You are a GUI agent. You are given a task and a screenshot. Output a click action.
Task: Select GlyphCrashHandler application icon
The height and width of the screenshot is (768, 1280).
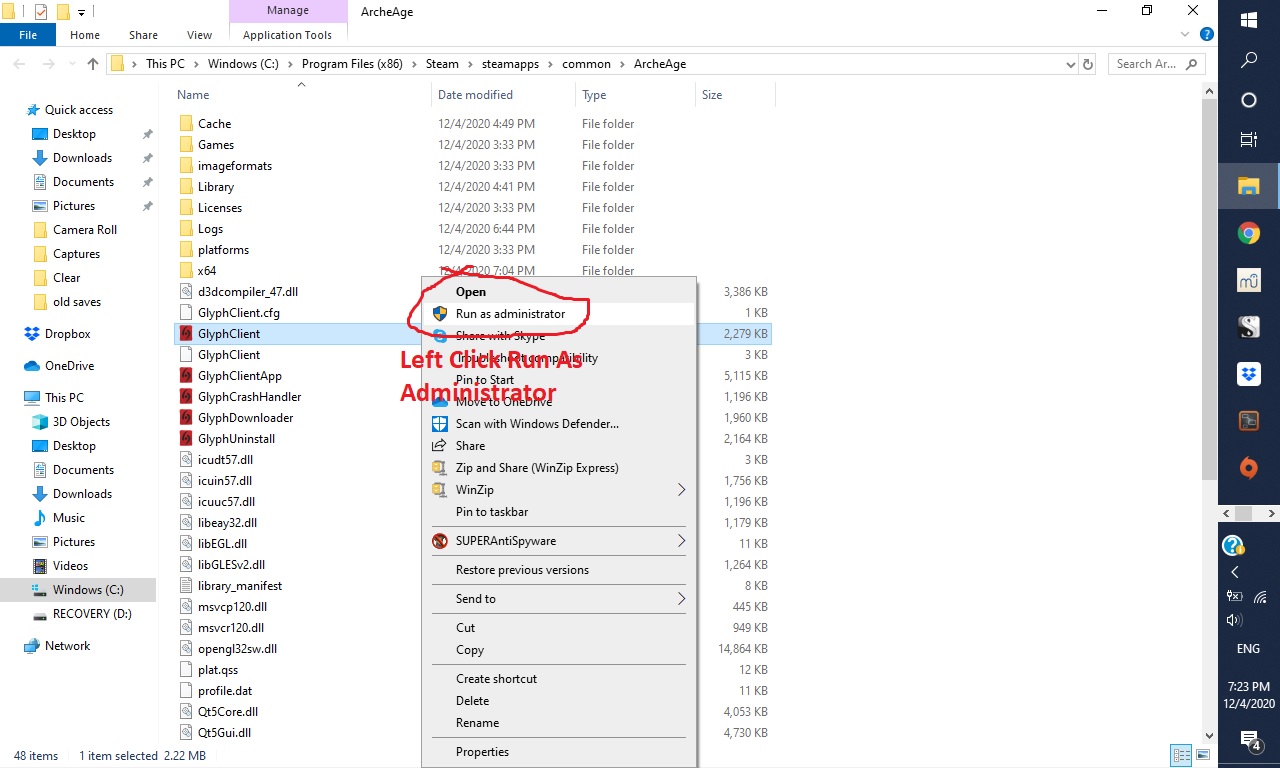pyautogui.click(x=186, y=397)
